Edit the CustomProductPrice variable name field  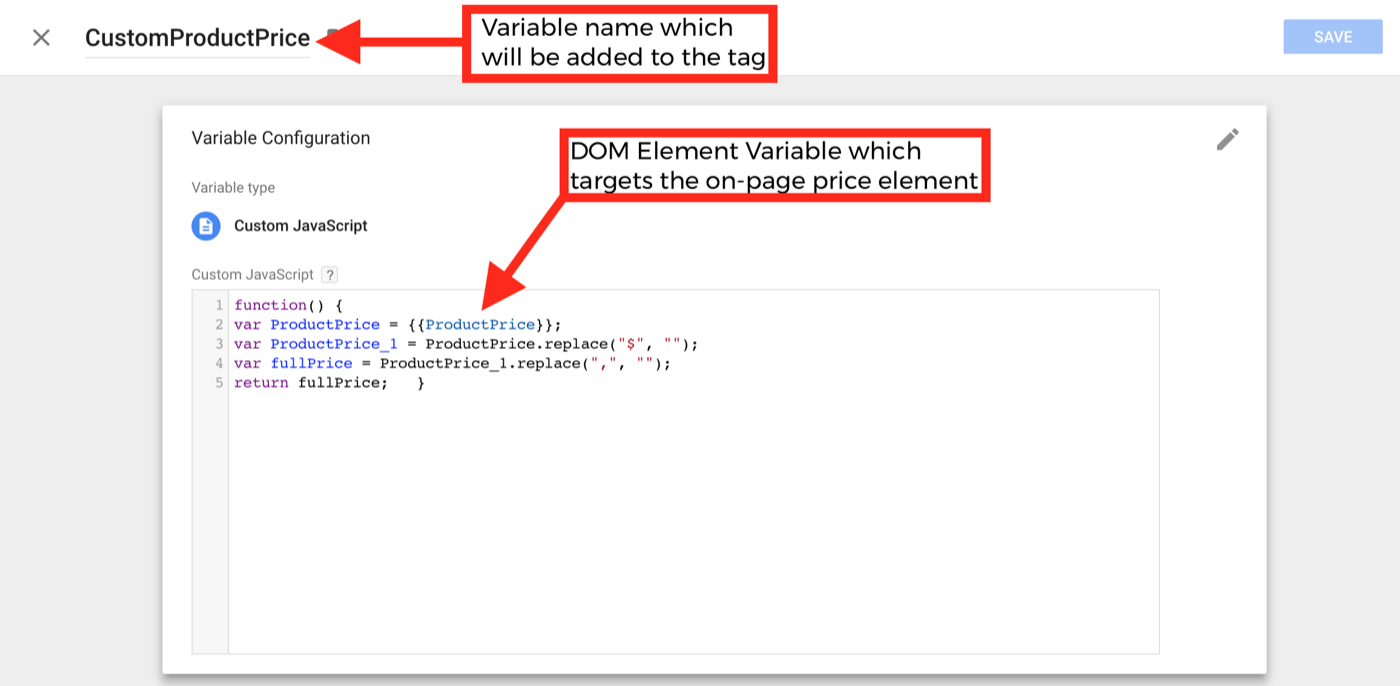click(197, 38)
